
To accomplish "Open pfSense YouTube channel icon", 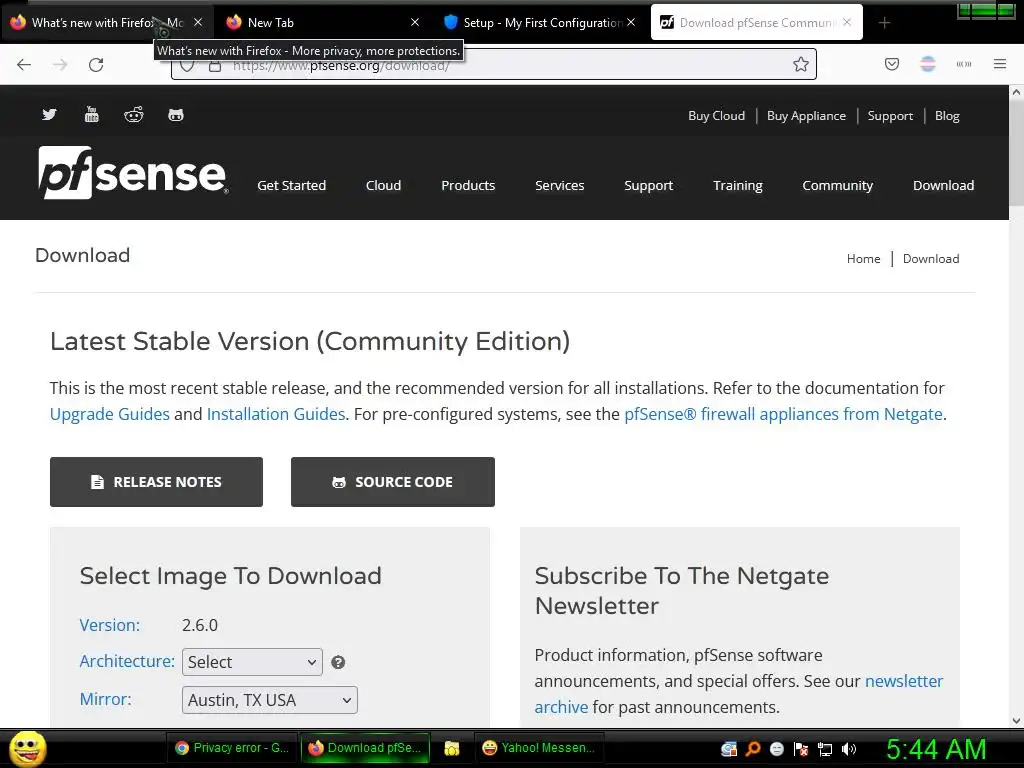I will 91,115.
